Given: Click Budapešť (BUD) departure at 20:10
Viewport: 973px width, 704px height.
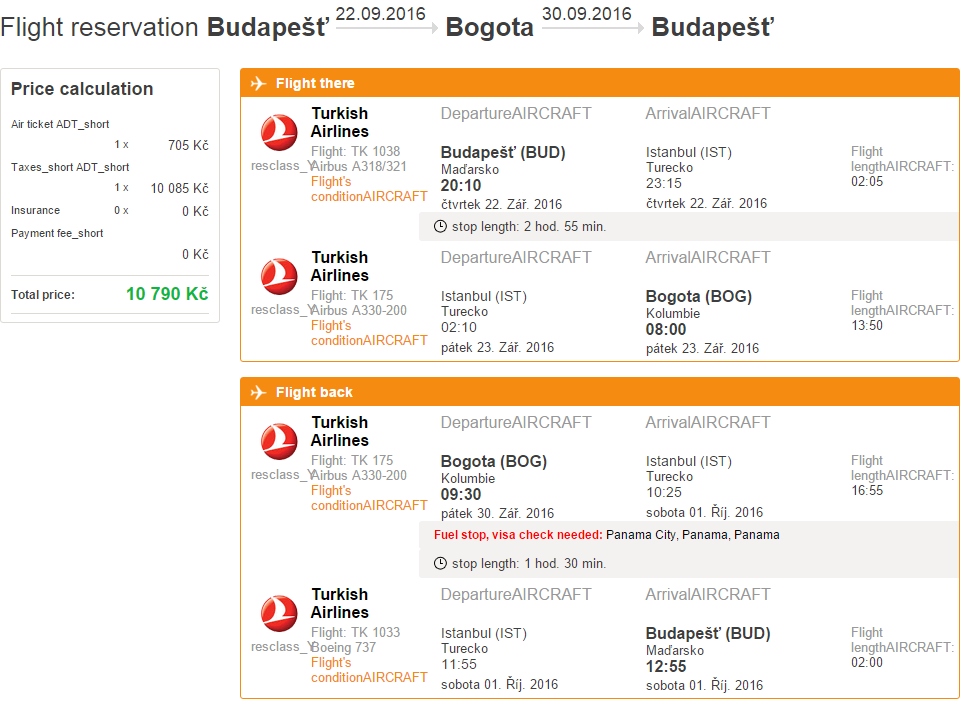Looking at the screenshot, I should 503,153.
